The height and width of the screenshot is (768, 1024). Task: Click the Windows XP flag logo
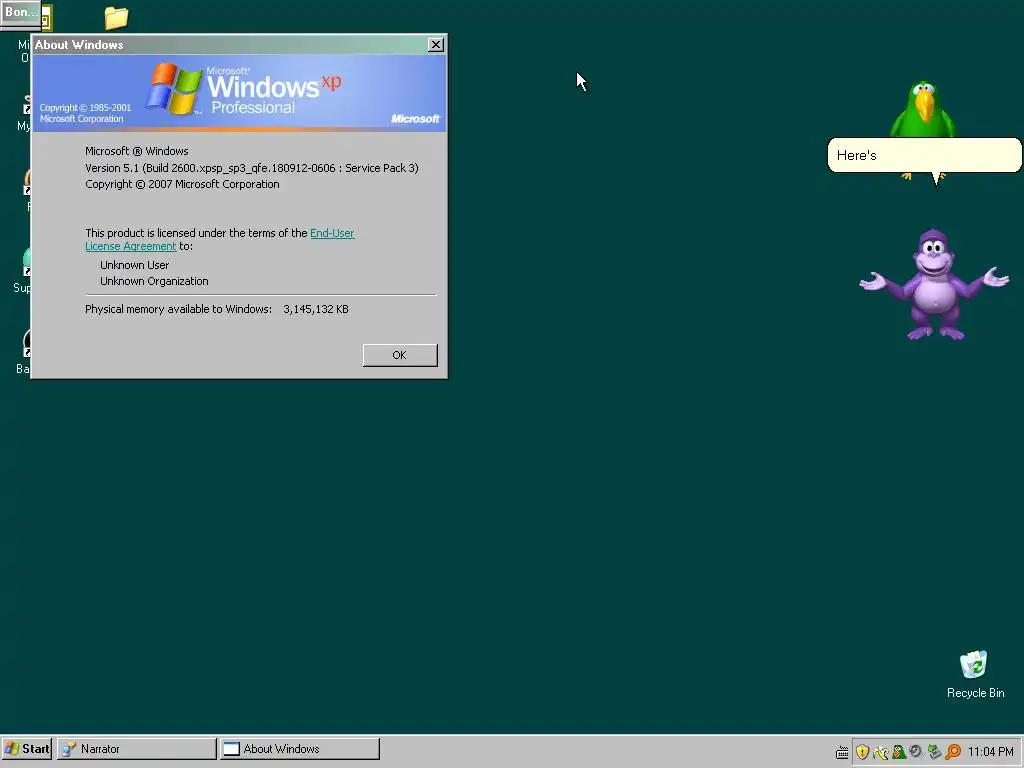174,89
